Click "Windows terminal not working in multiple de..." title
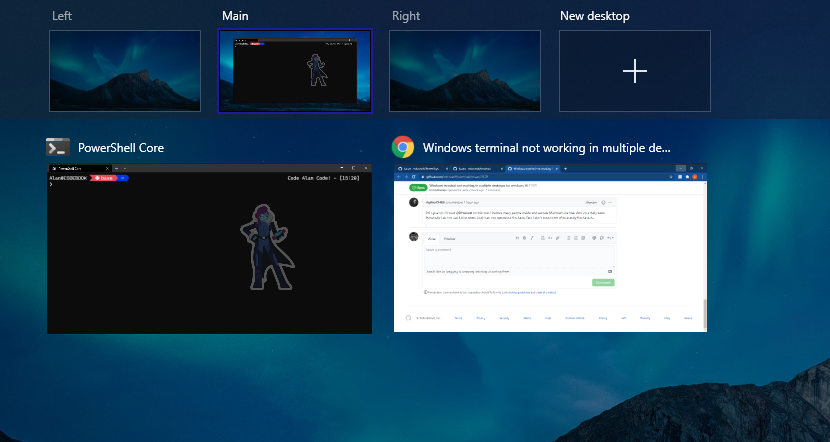 [x=547, y=148]
